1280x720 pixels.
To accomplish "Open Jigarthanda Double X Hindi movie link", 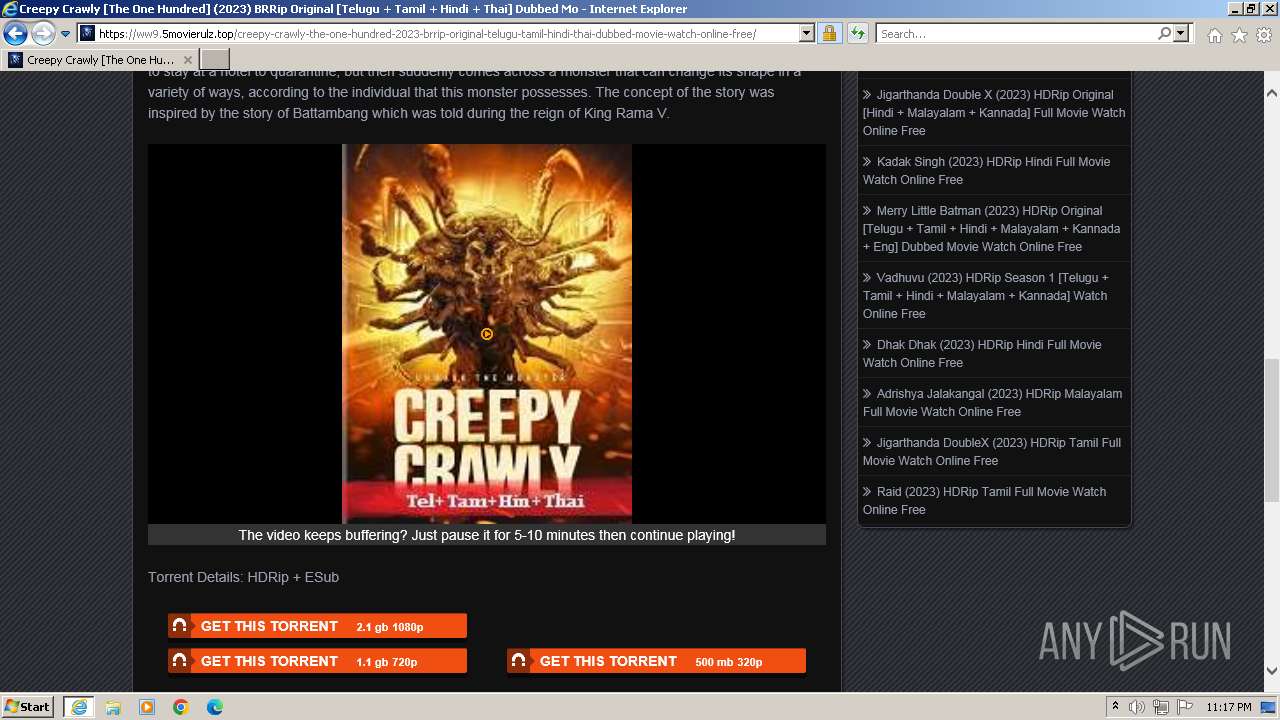I will pos(994,113).
